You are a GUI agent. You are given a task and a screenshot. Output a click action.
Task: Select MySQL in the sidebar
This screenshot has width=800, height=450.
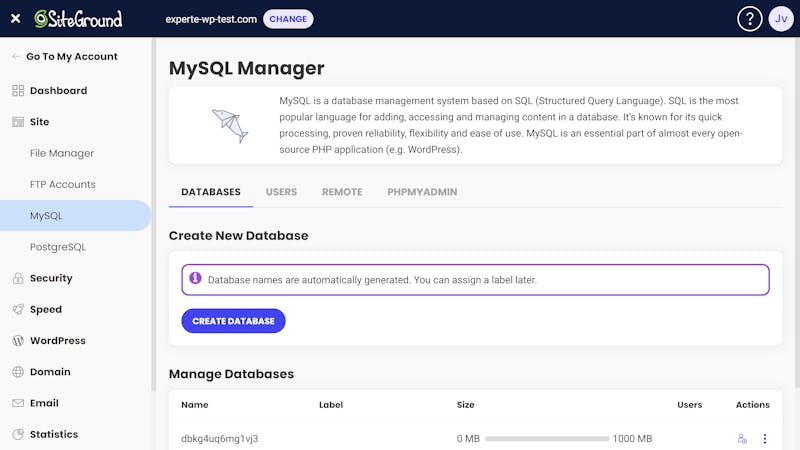point(76,215)
